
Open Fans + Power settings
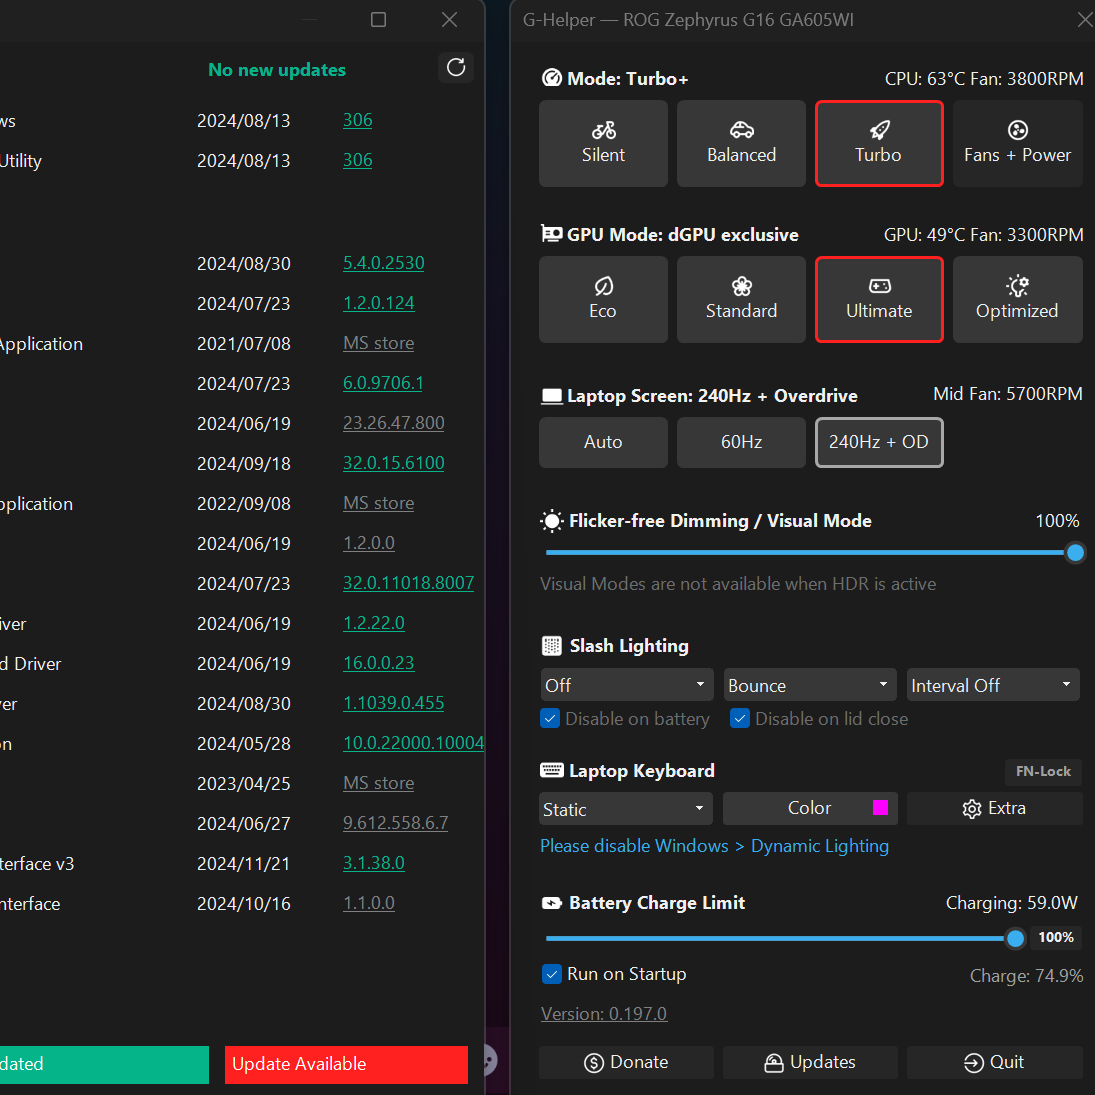1017,143
